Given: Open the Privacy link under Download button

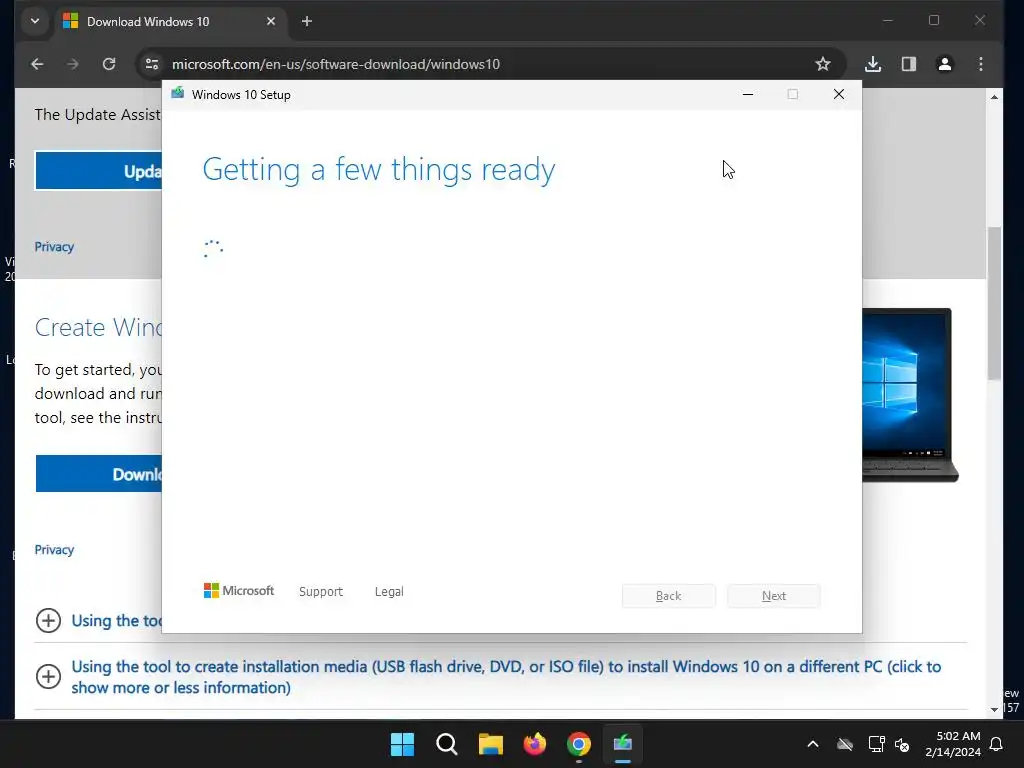Looking at the screenshot, I should pyautogui.click(x=54, y=550).
